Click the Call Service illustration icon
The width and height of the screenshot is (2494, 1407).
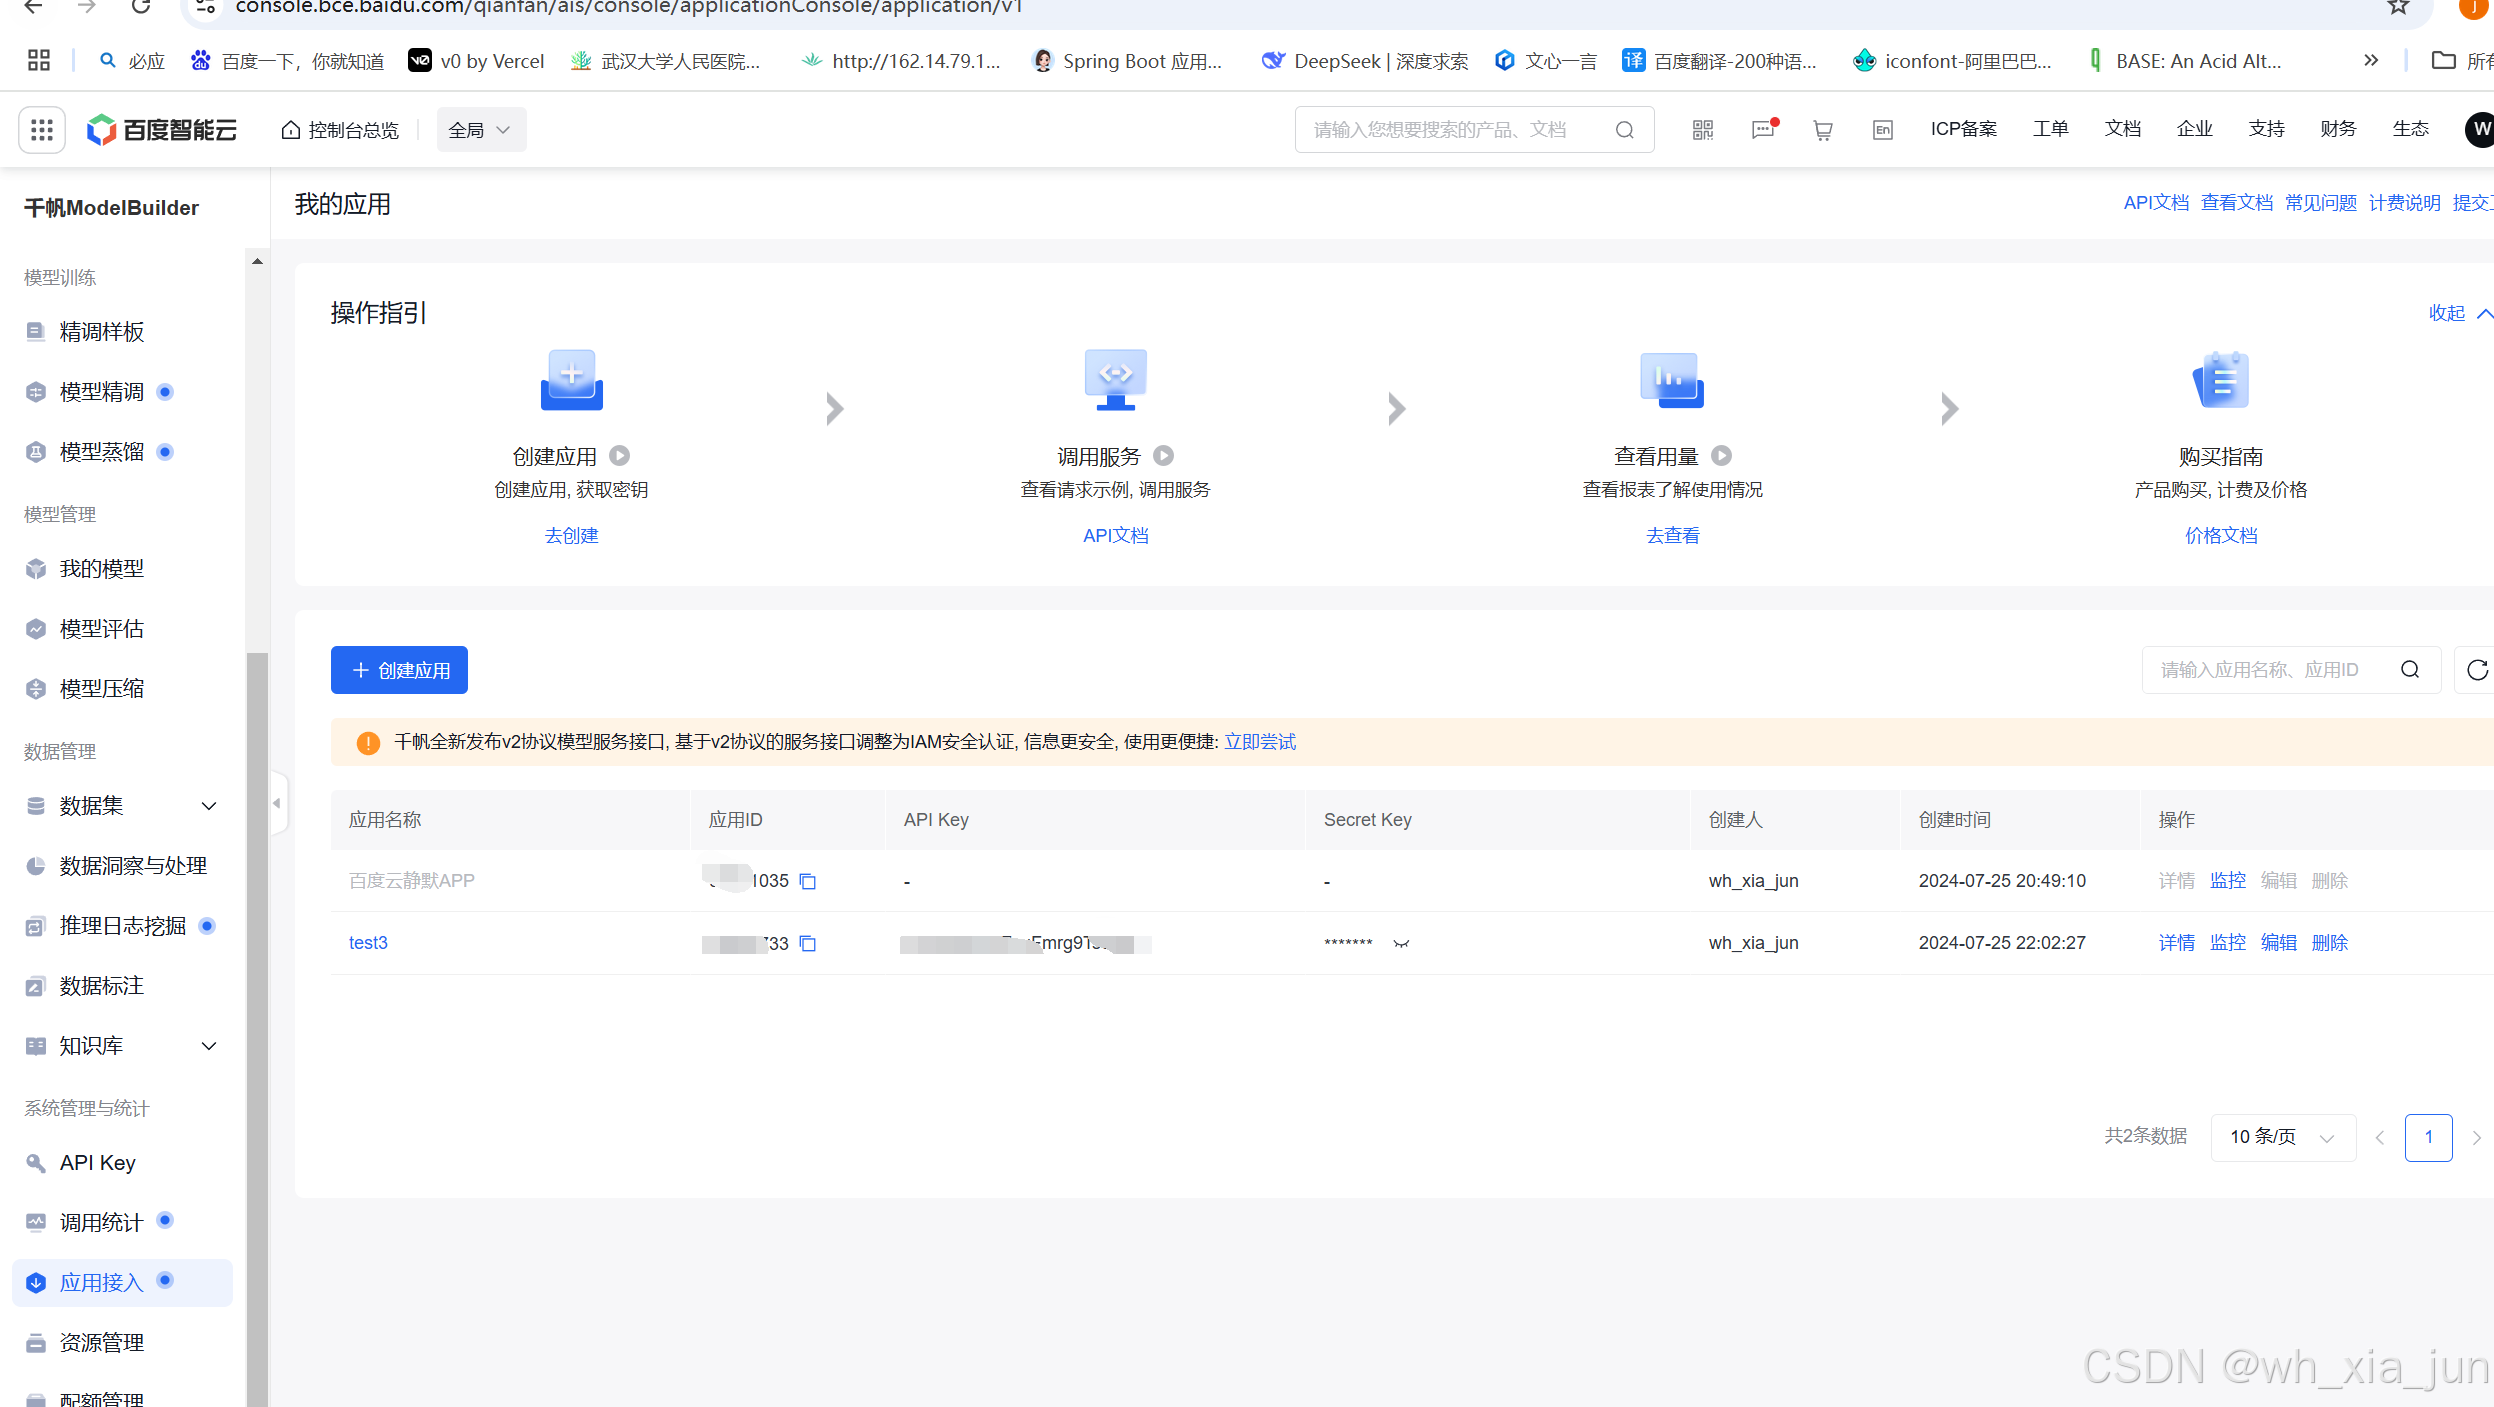(x=1116, y=380)
